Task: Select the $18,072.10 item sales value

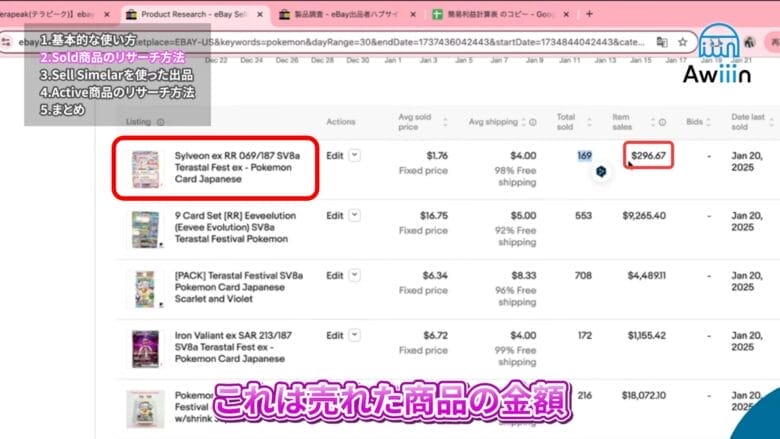Action: [644, 395]
